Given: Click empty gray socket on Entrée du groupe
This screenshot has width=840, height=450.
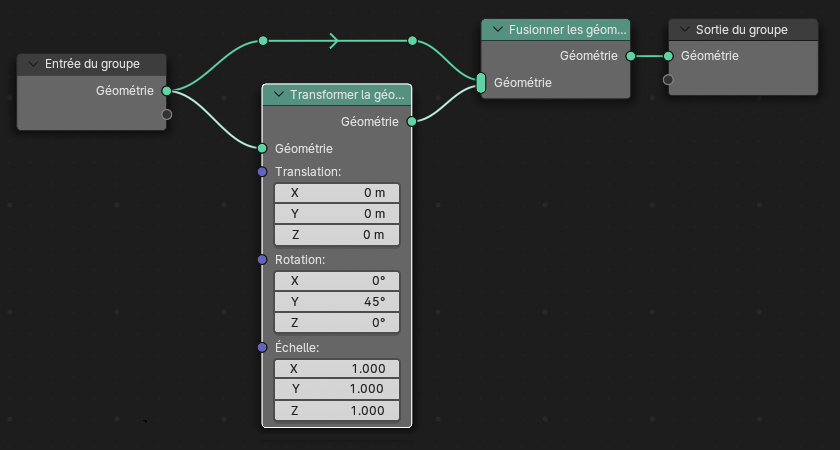Looking at the screenshot, I should 166,114.
